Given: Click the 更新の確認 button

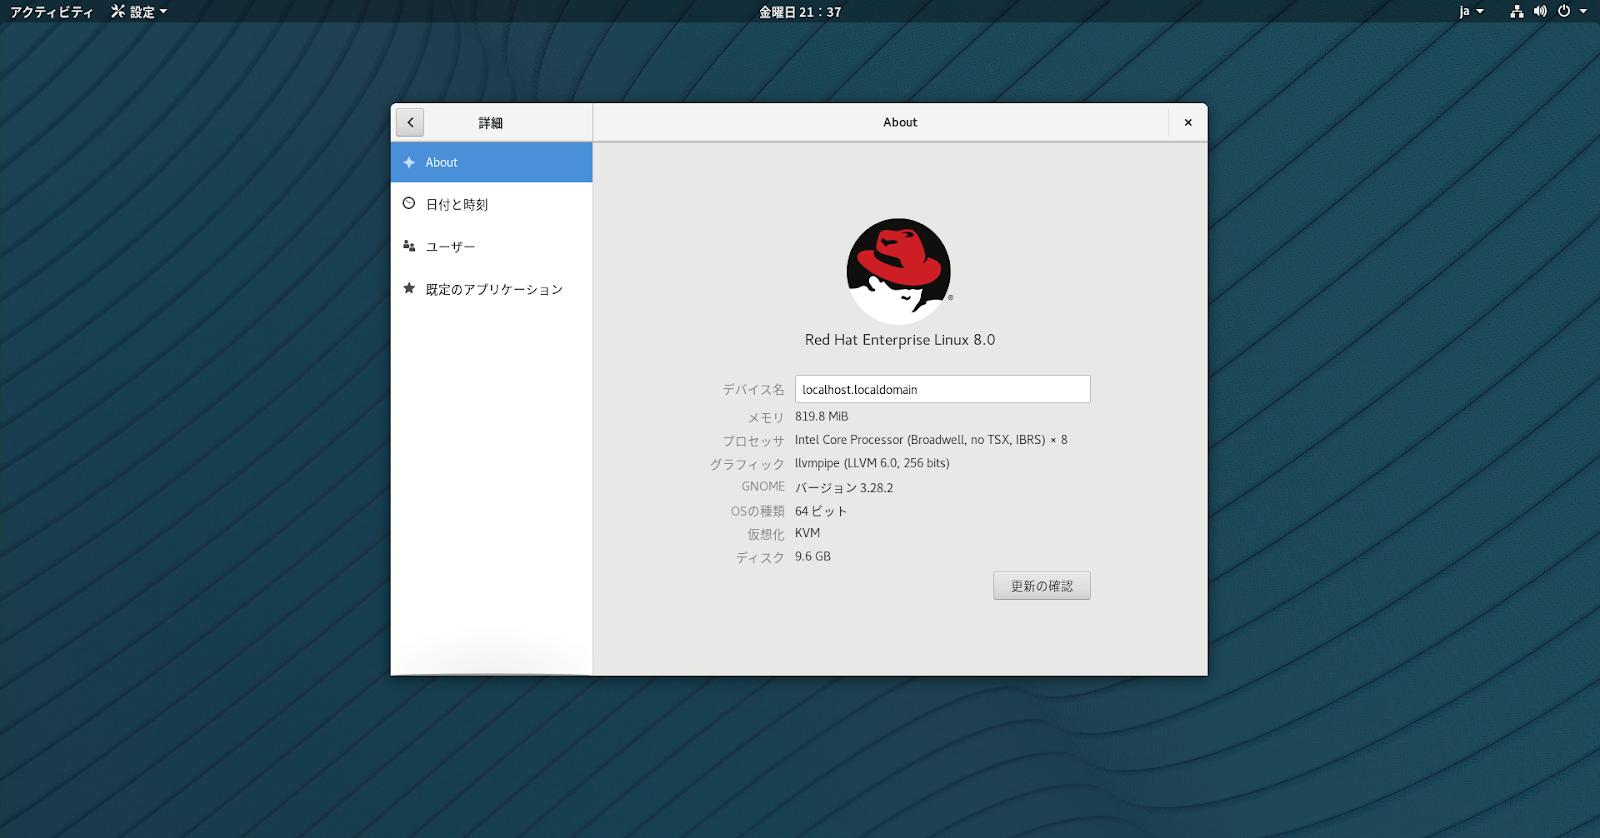Looking at the screenshot, I should [1042, 586].
